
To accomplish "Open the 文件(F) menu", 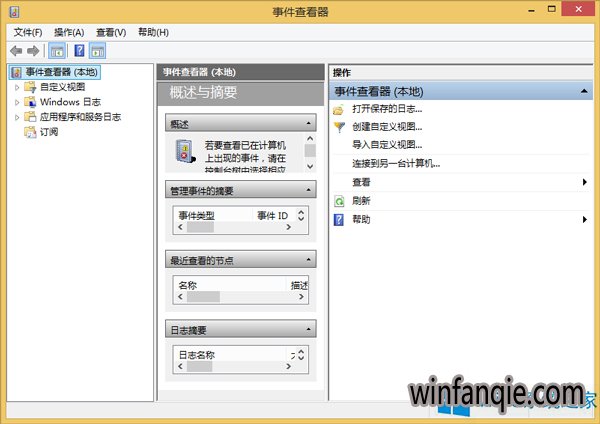I will coord(28,33).
